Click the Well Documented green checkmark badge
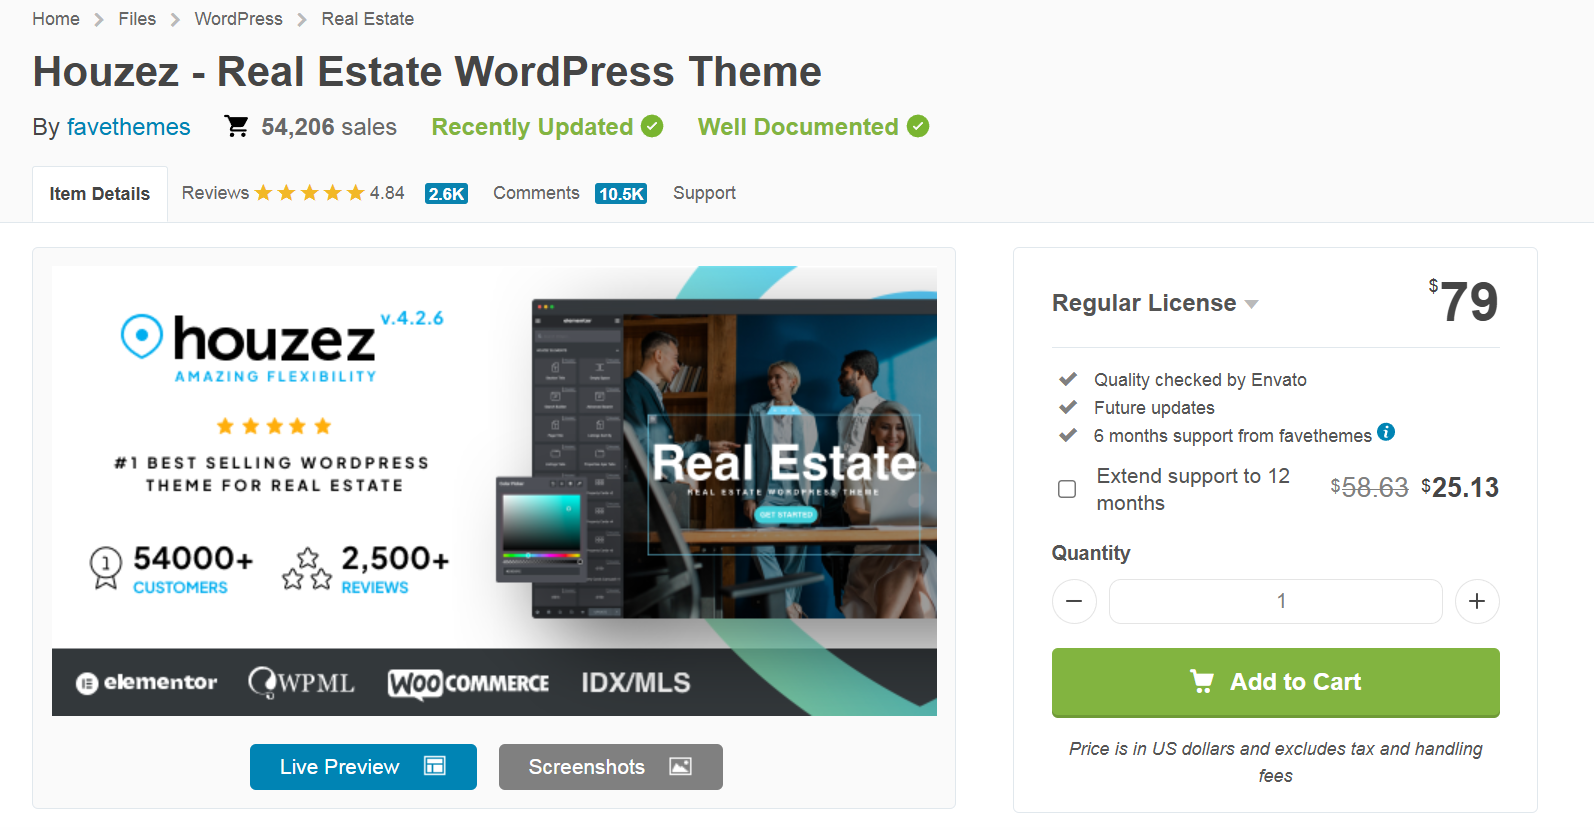Screen dimensions: 1594x830 918,127
